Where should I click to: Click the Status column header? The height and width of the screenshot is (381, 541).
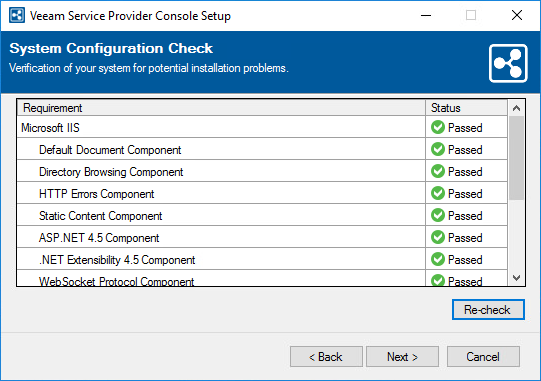click(466, 108)
